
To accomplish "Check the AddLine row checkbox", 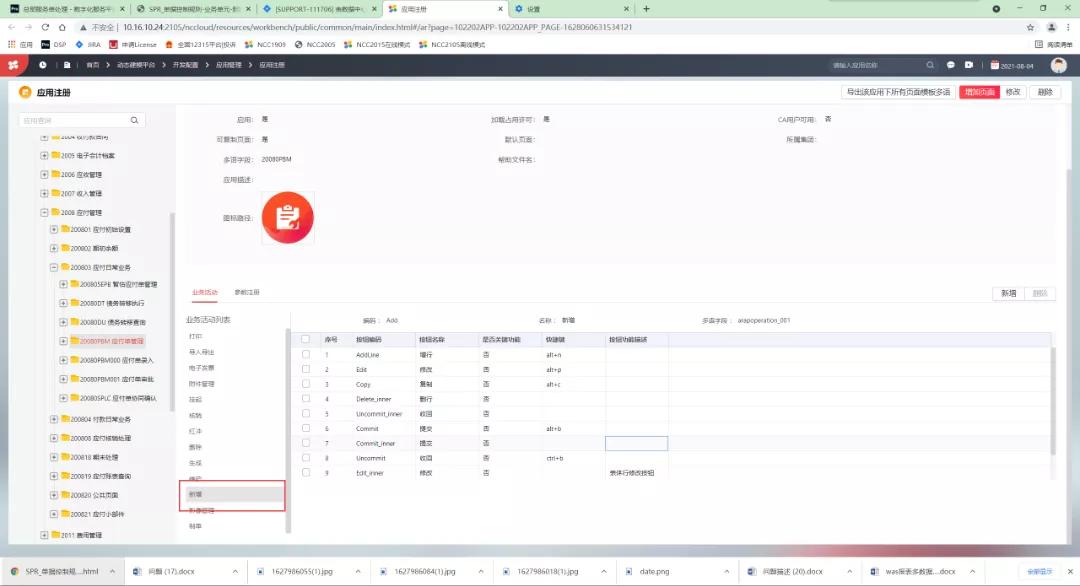I will (306, 355).
